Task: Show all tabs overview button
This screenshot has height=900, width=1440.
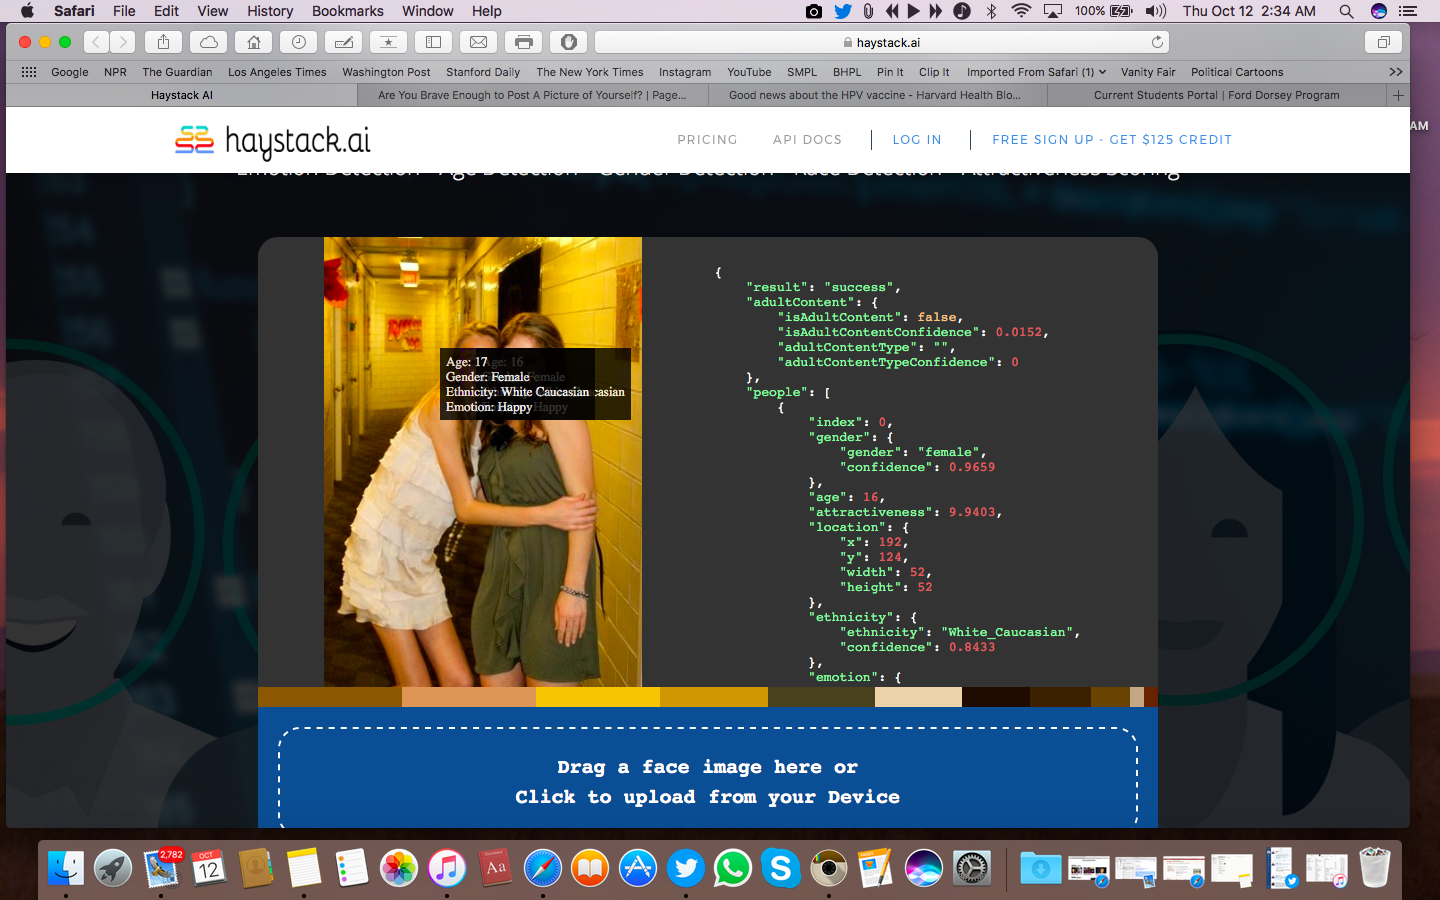Action: click(1384, 42)
